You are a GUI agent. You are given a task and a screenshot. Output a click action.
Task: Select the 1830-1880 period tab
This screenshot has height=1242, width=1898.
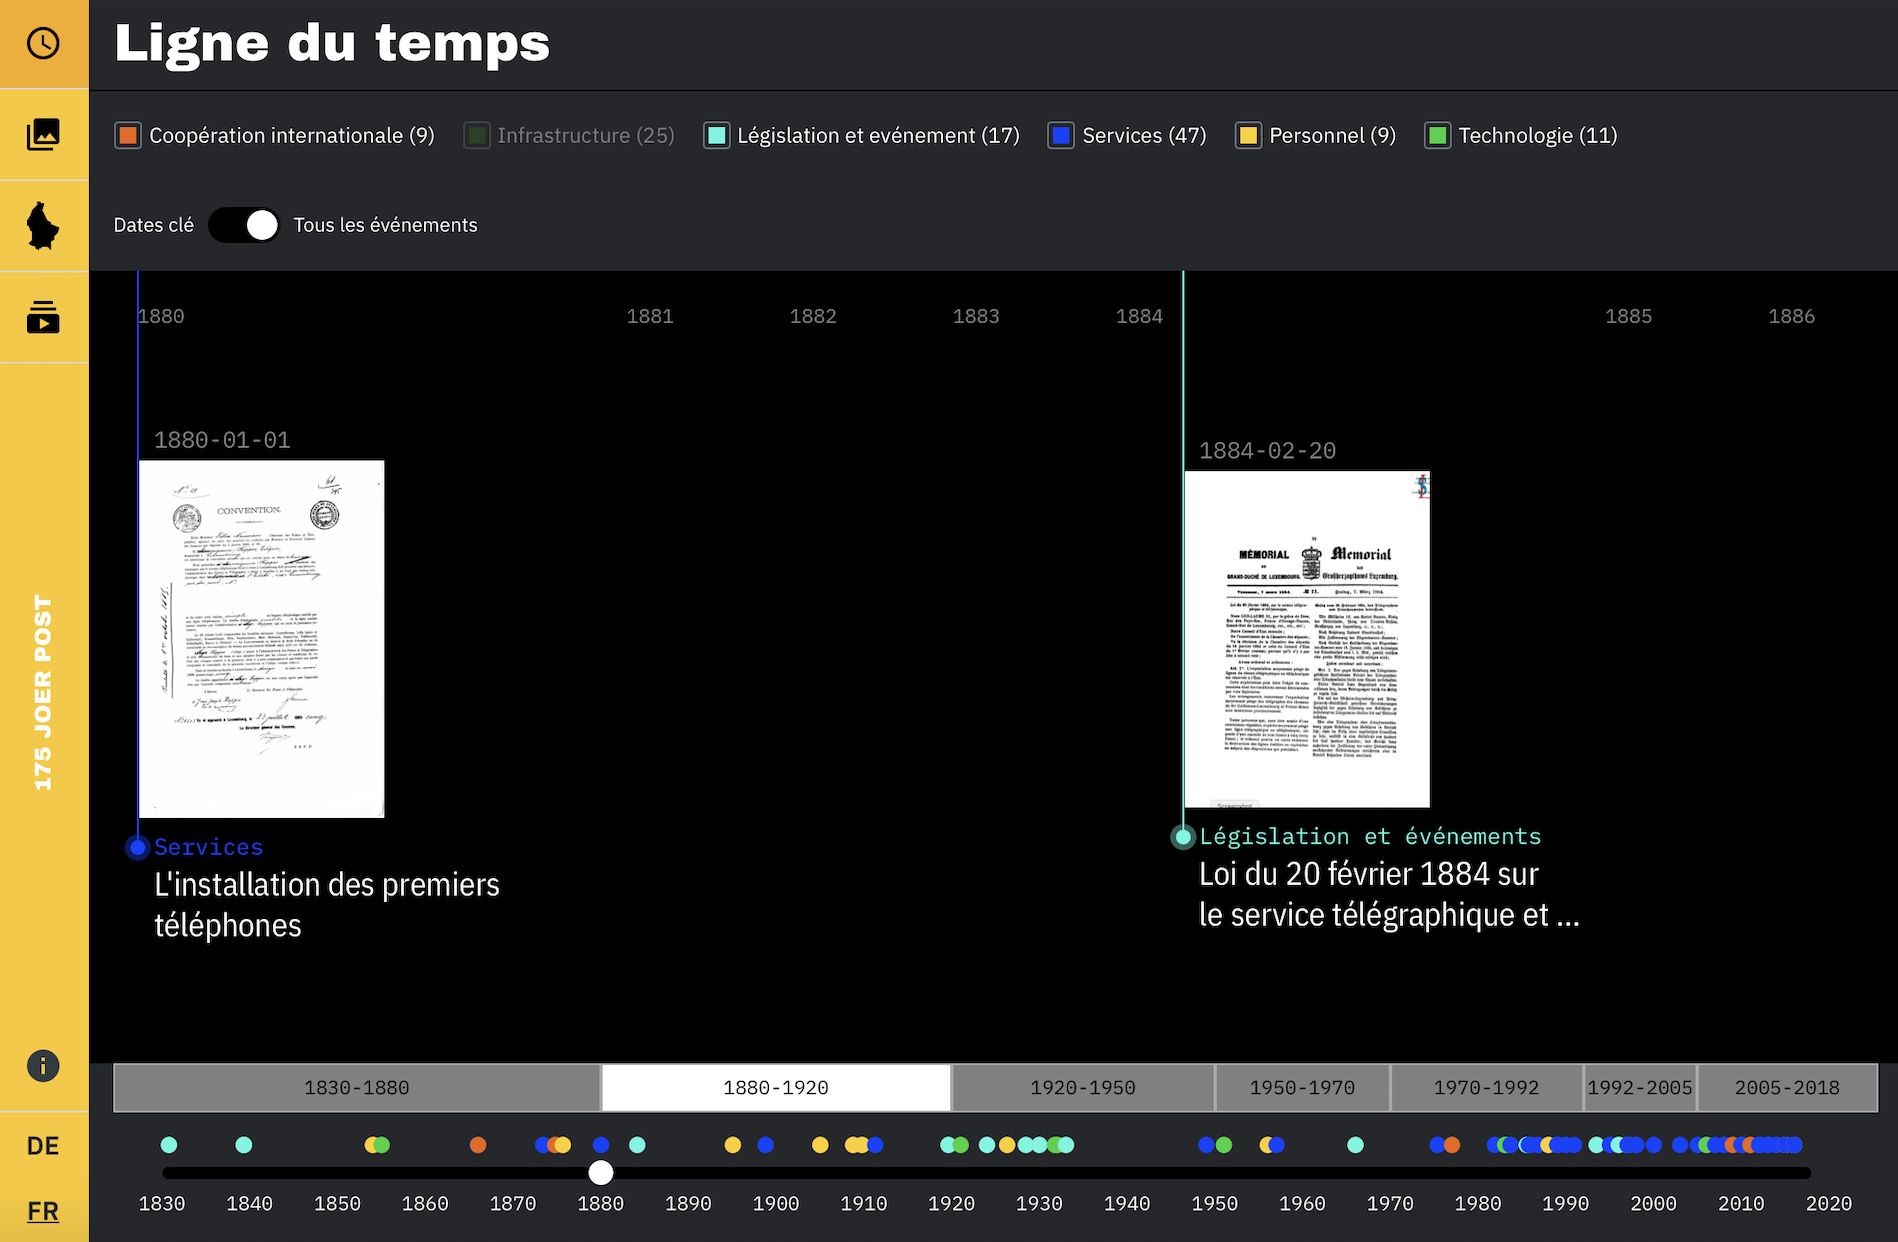(357, 1087)
